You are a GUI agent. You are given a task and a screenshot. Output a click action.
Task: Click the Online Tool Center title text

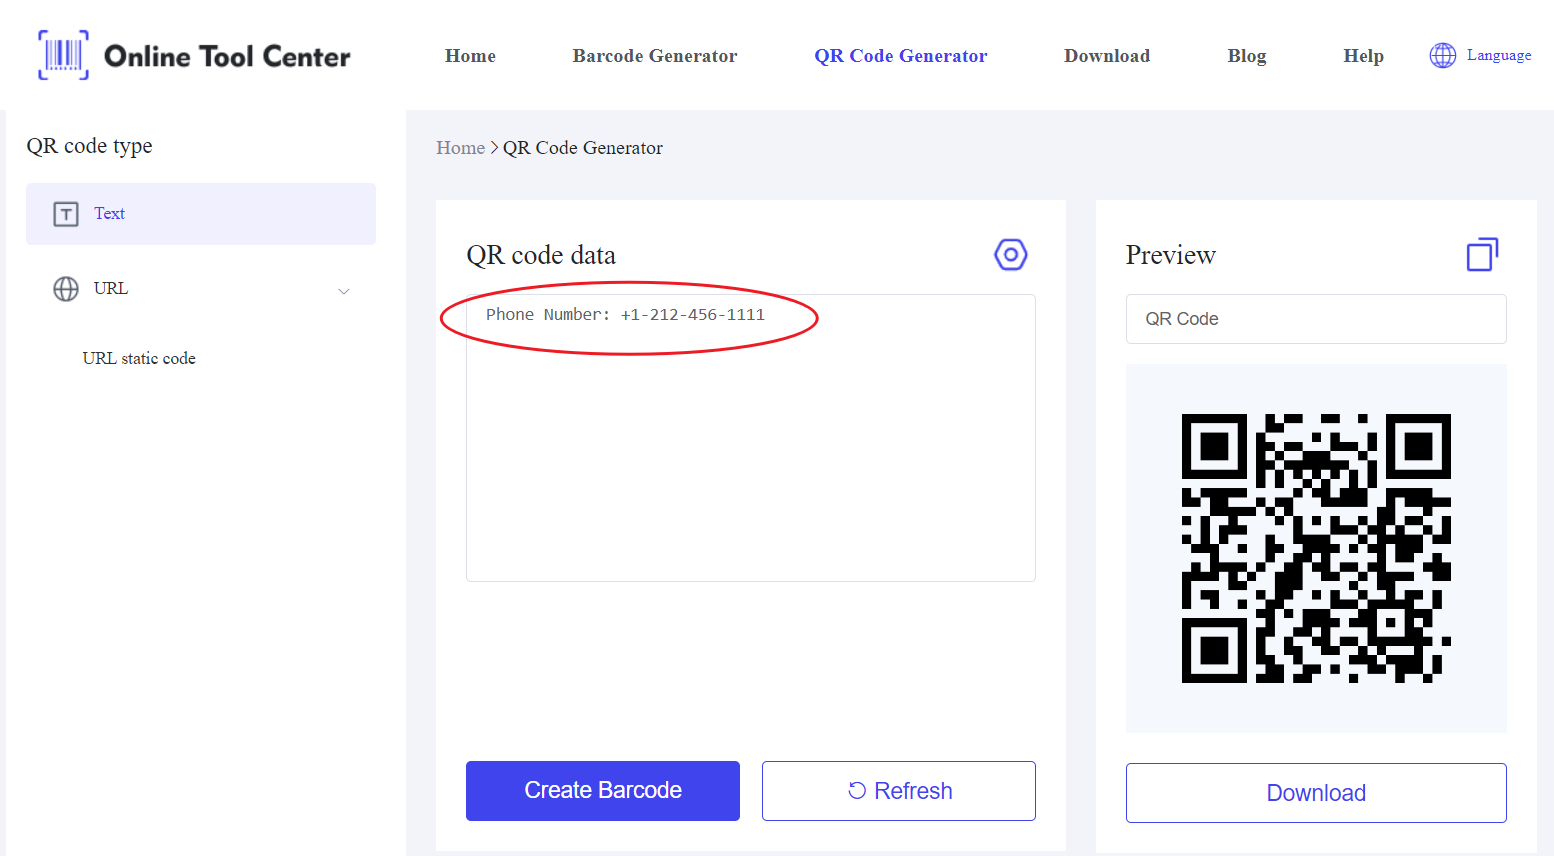[x=227, y=56]
